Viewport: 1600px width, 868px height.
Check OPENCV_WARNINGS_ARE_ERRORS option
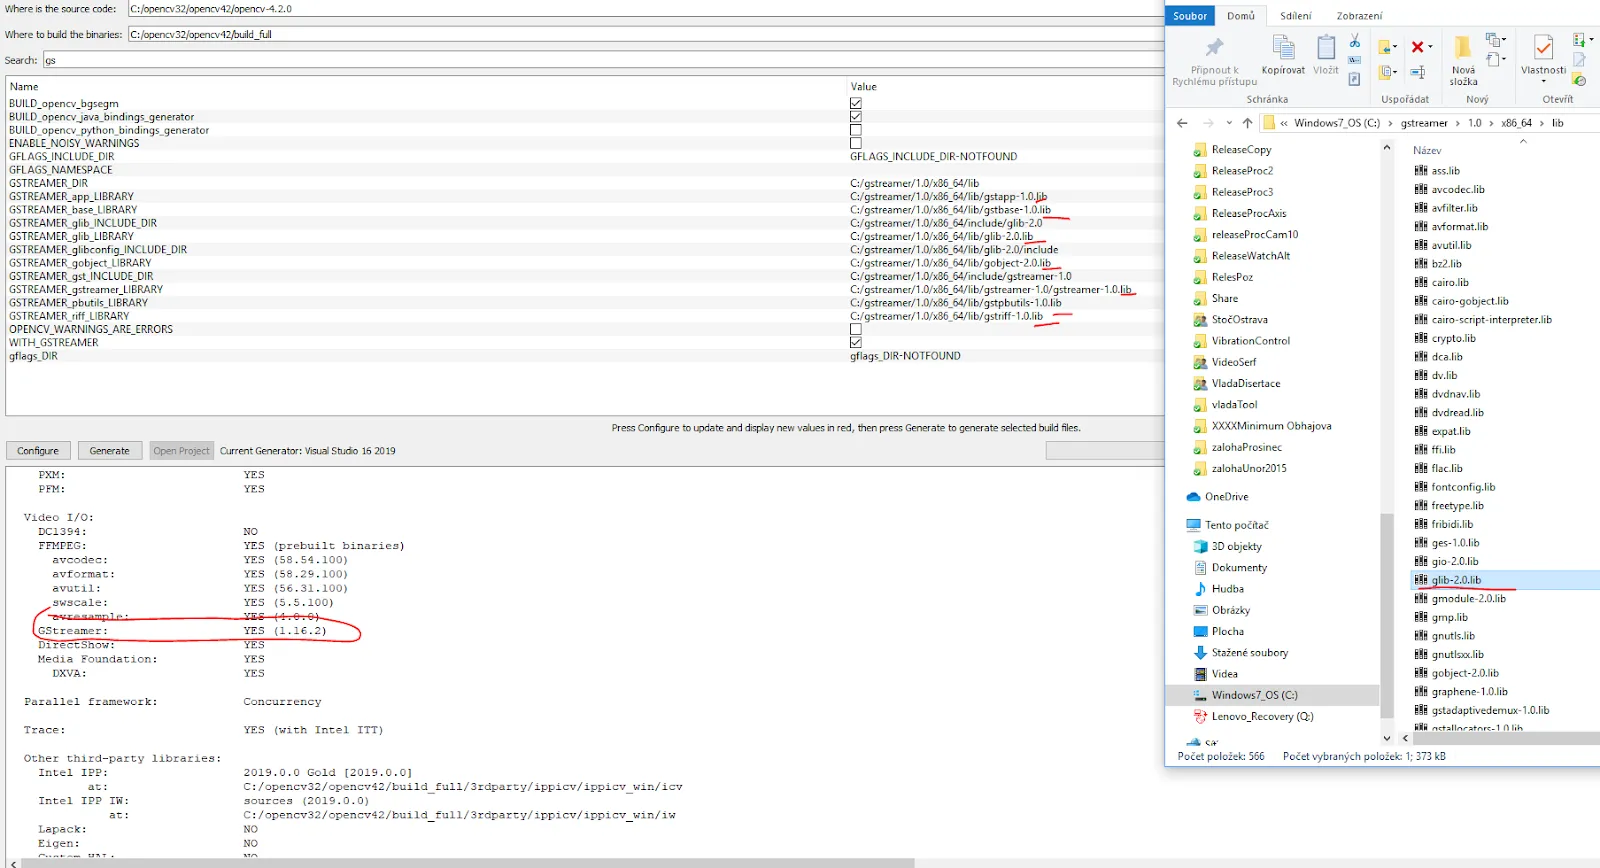click(856, 329)
